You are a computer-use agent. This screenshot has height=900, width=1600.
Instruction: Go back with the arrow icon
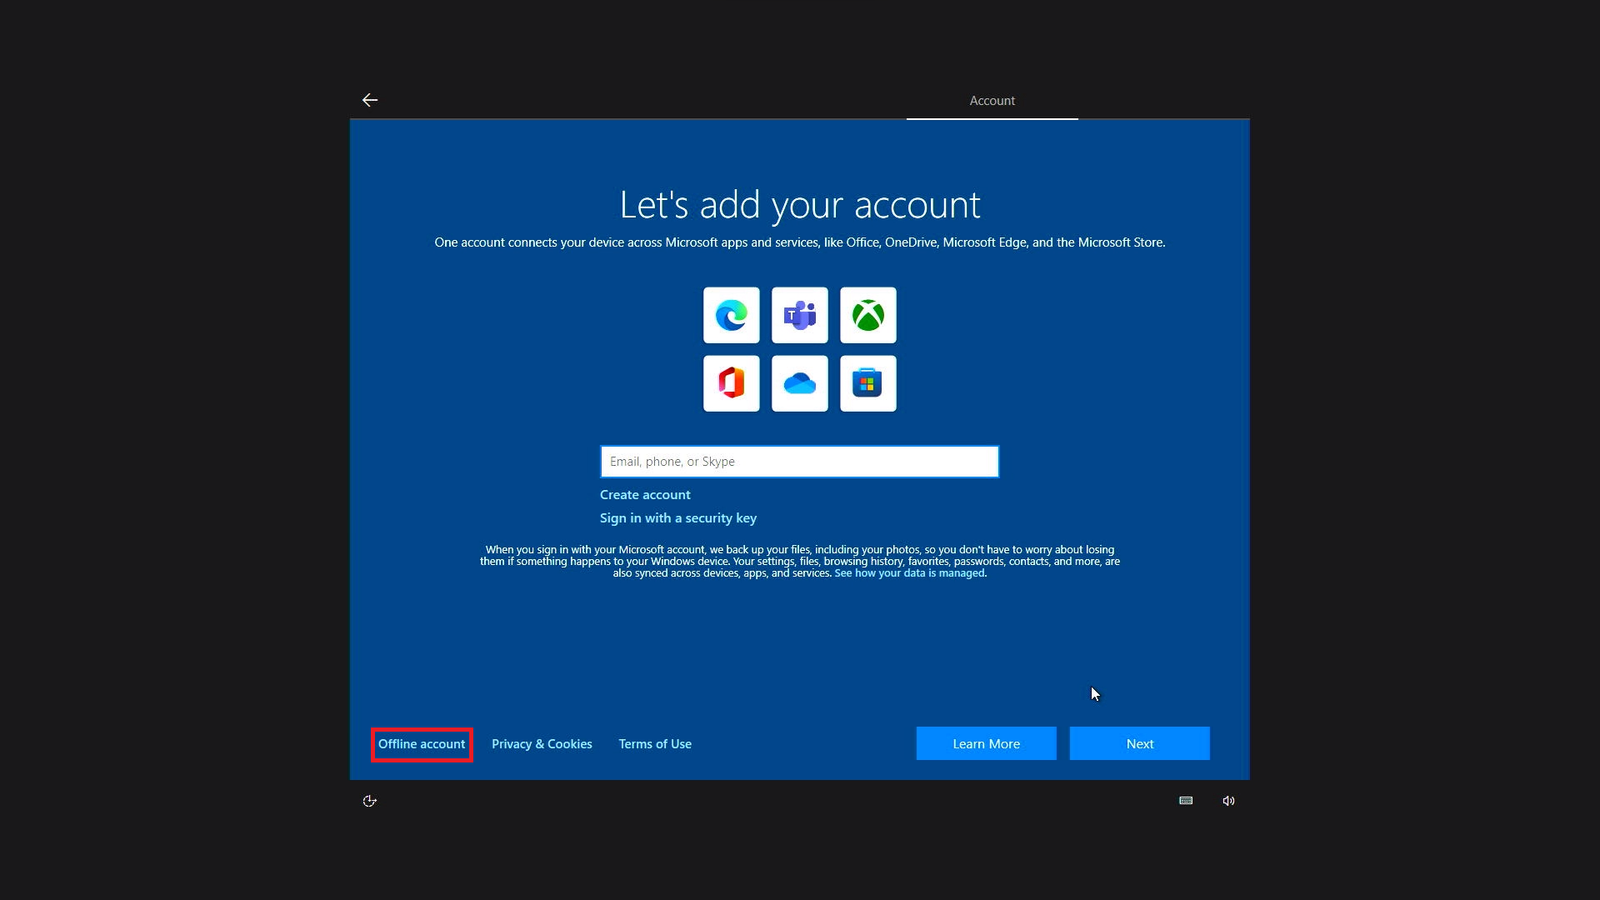coord(370,100)
